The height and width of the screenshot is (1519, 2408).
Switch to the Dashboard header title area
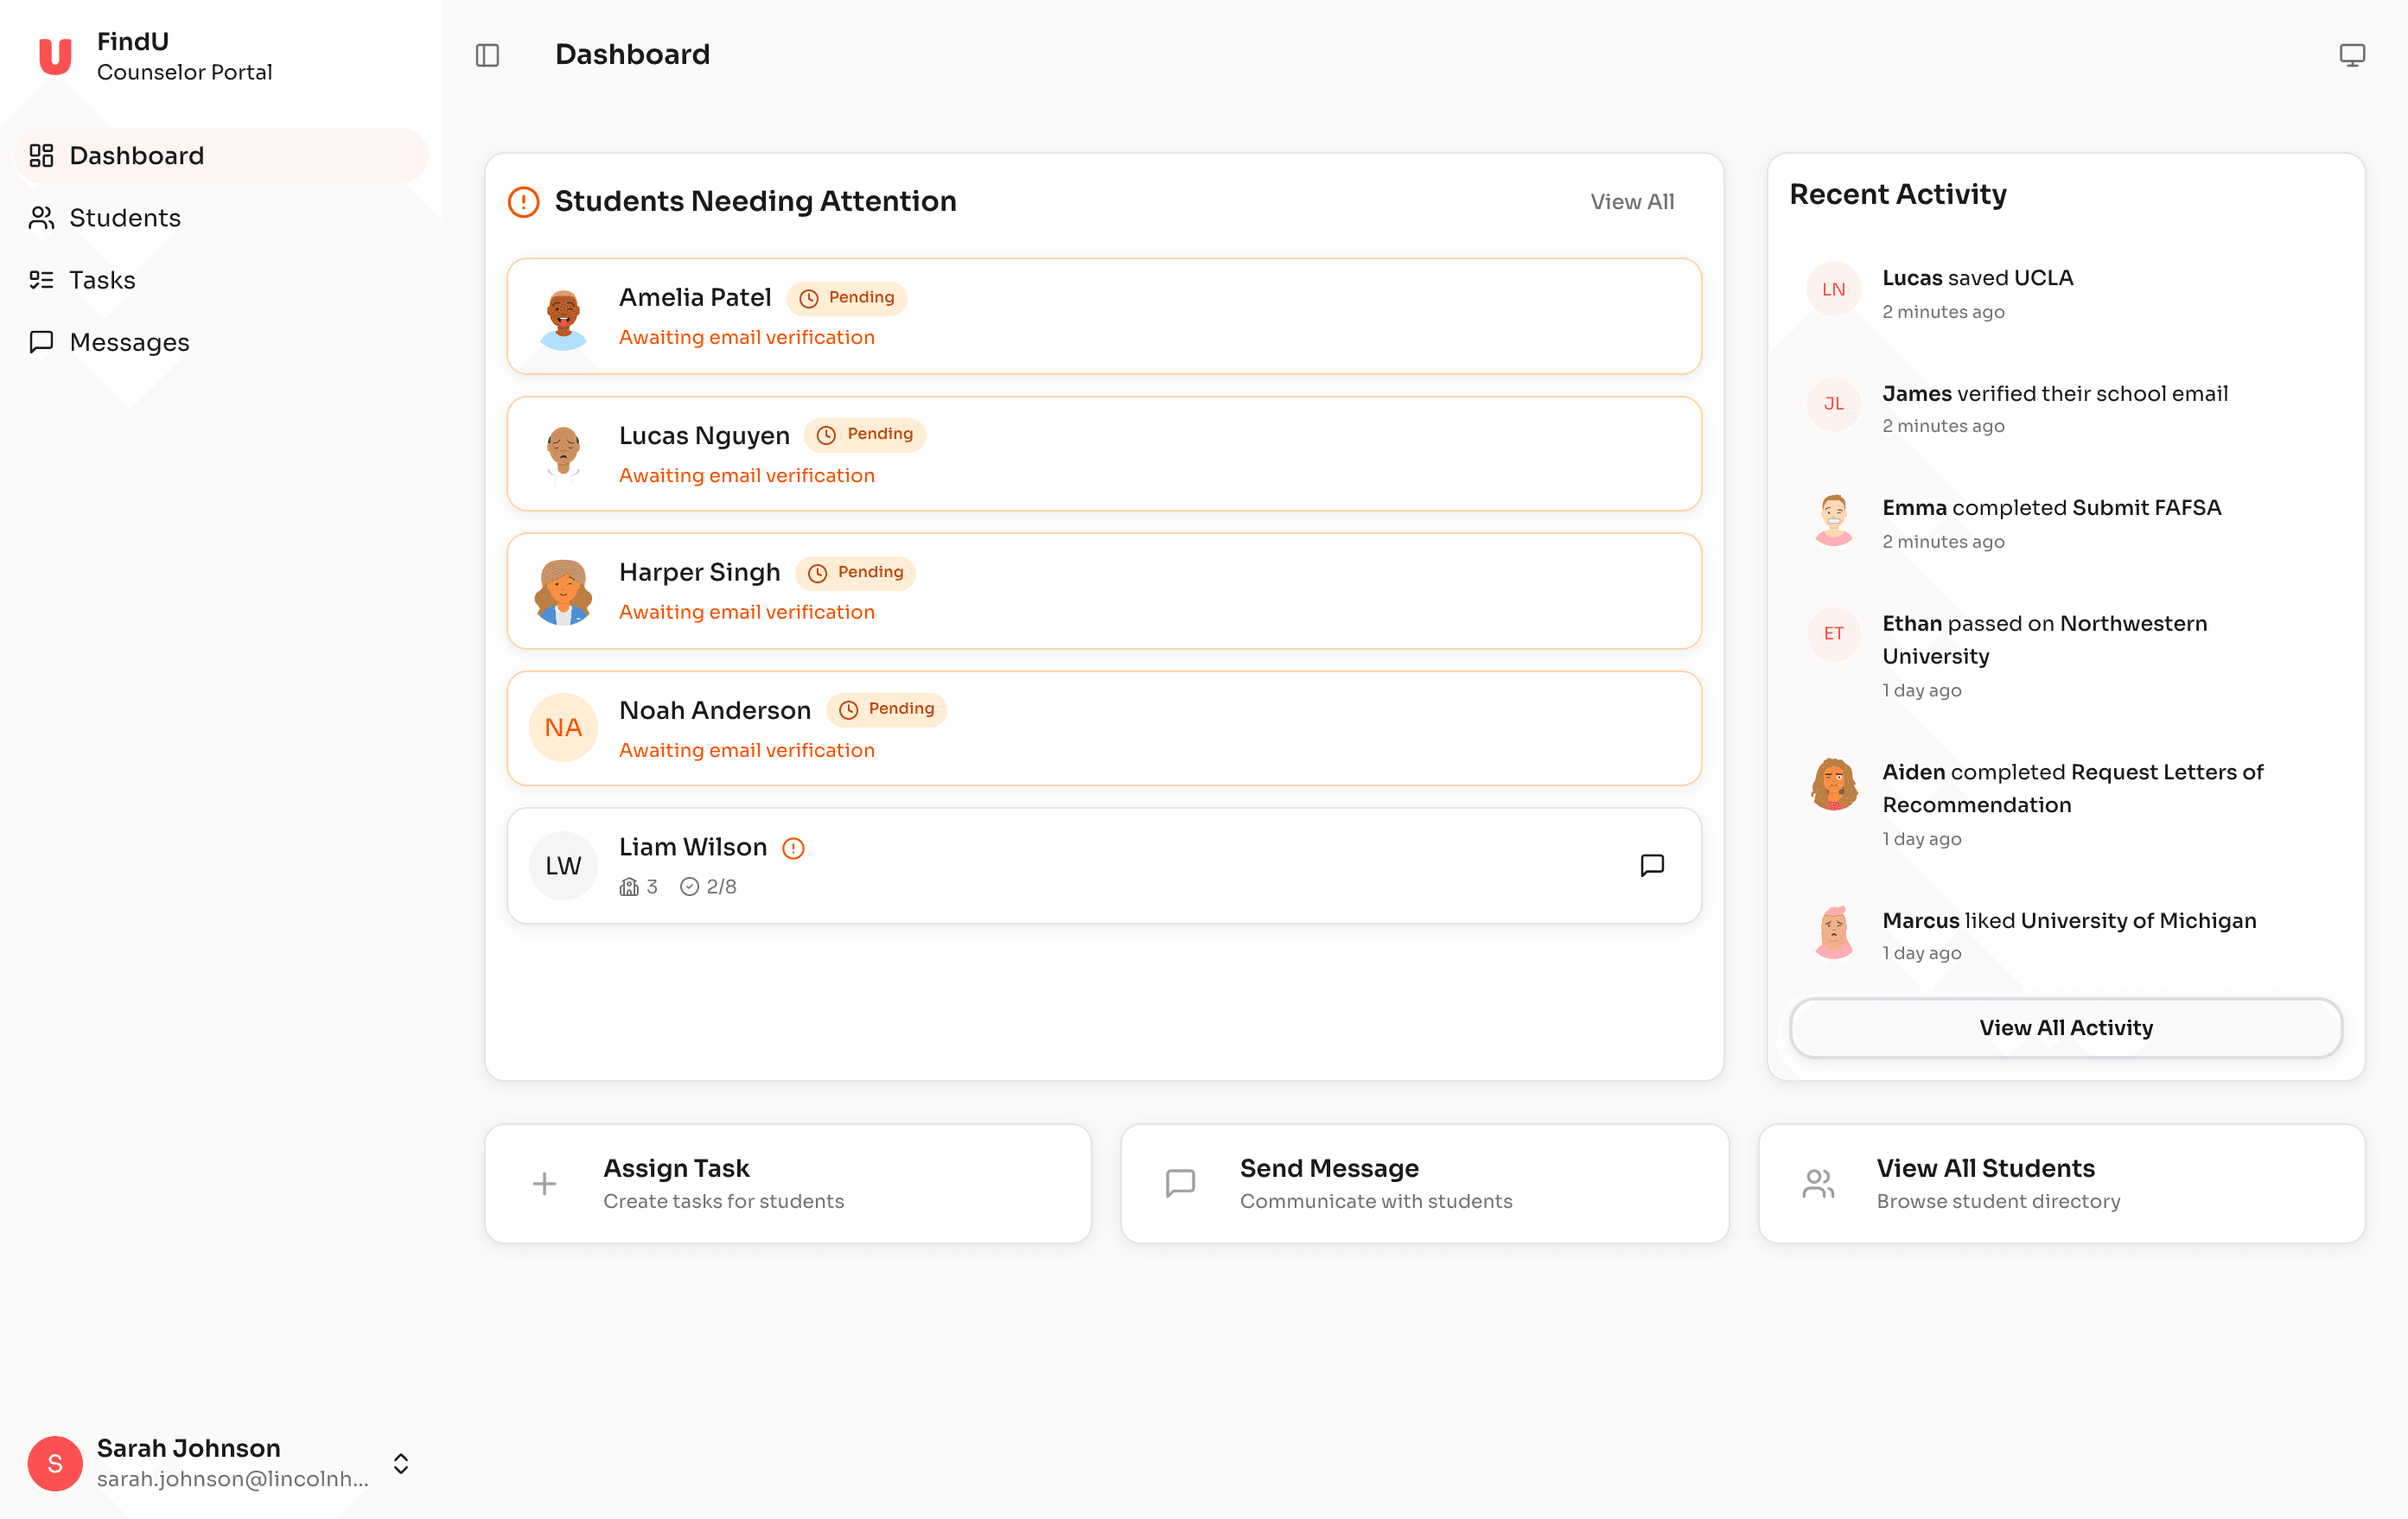(633, 54)
